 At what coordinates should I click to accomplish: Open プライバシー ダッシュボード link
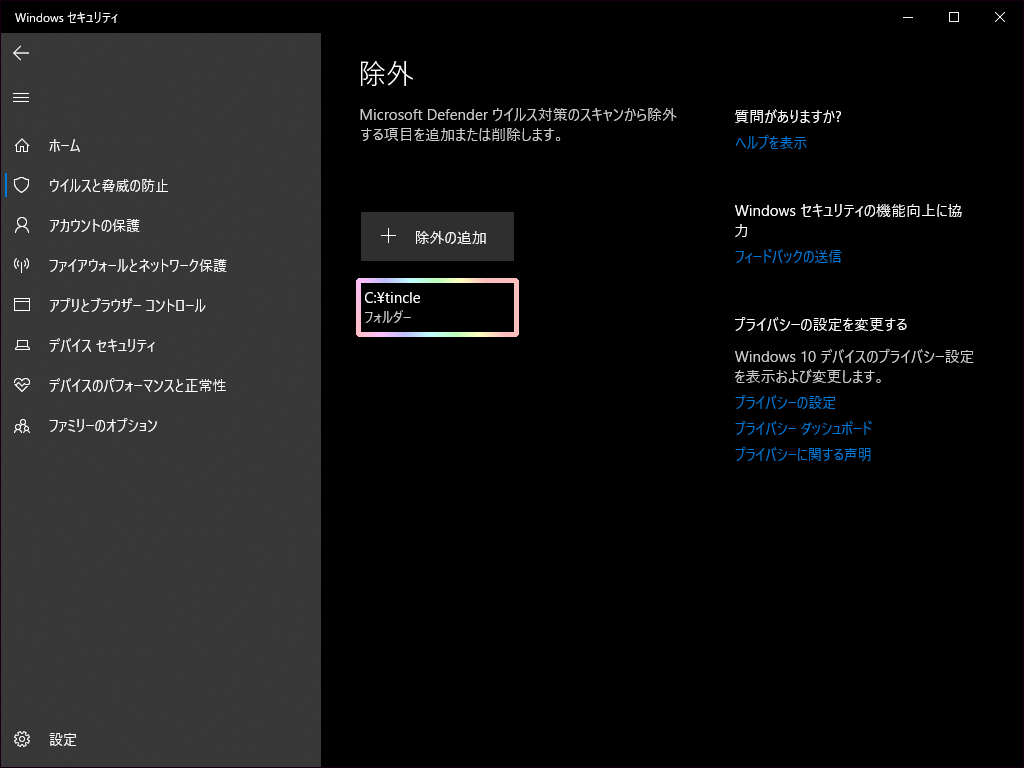[803, 428]
